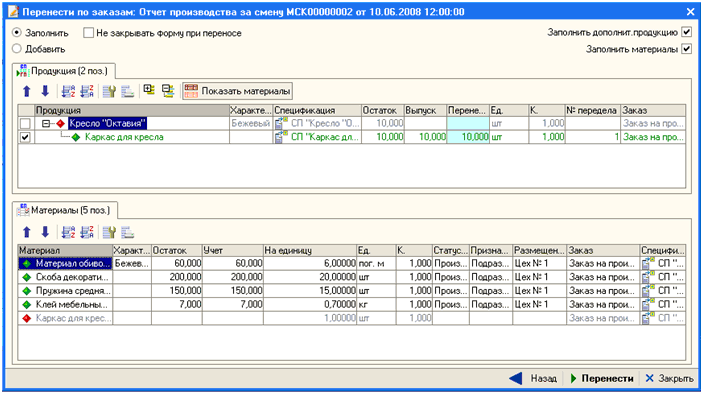703x394 pixels.
Task: Click the № передела column header
Action: [592, 110]
